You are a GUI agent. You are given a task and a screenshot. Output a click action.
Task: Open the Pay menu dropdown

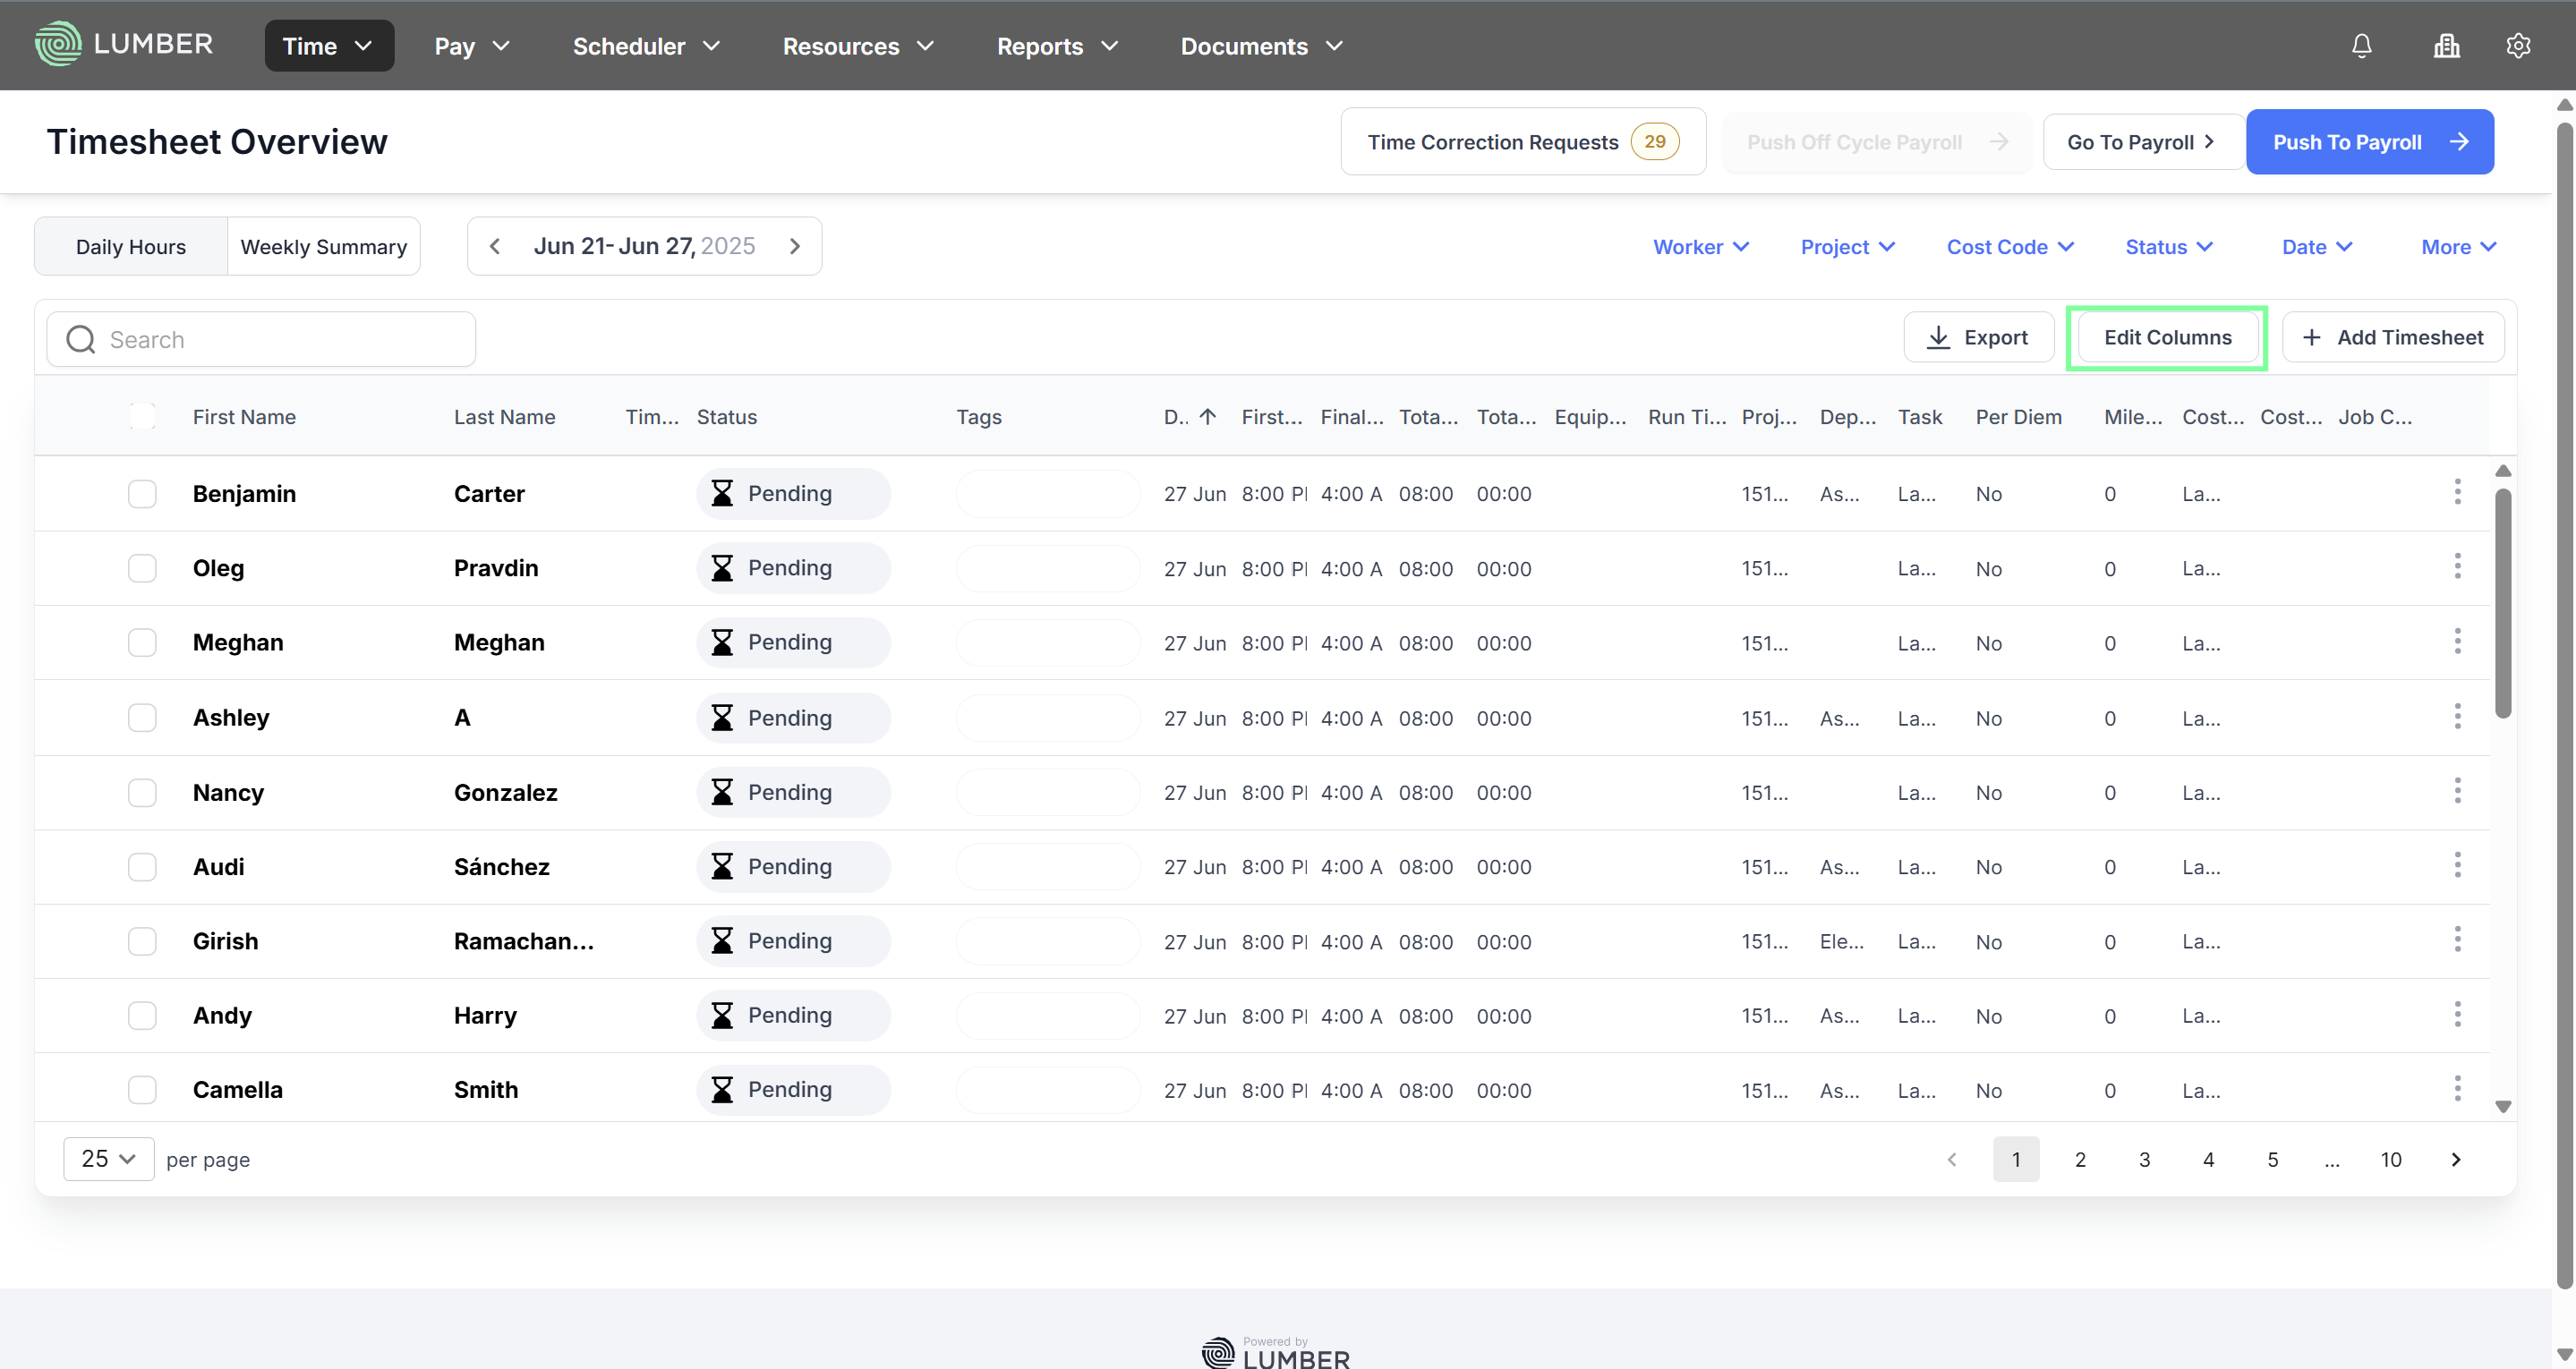(472, 46)
